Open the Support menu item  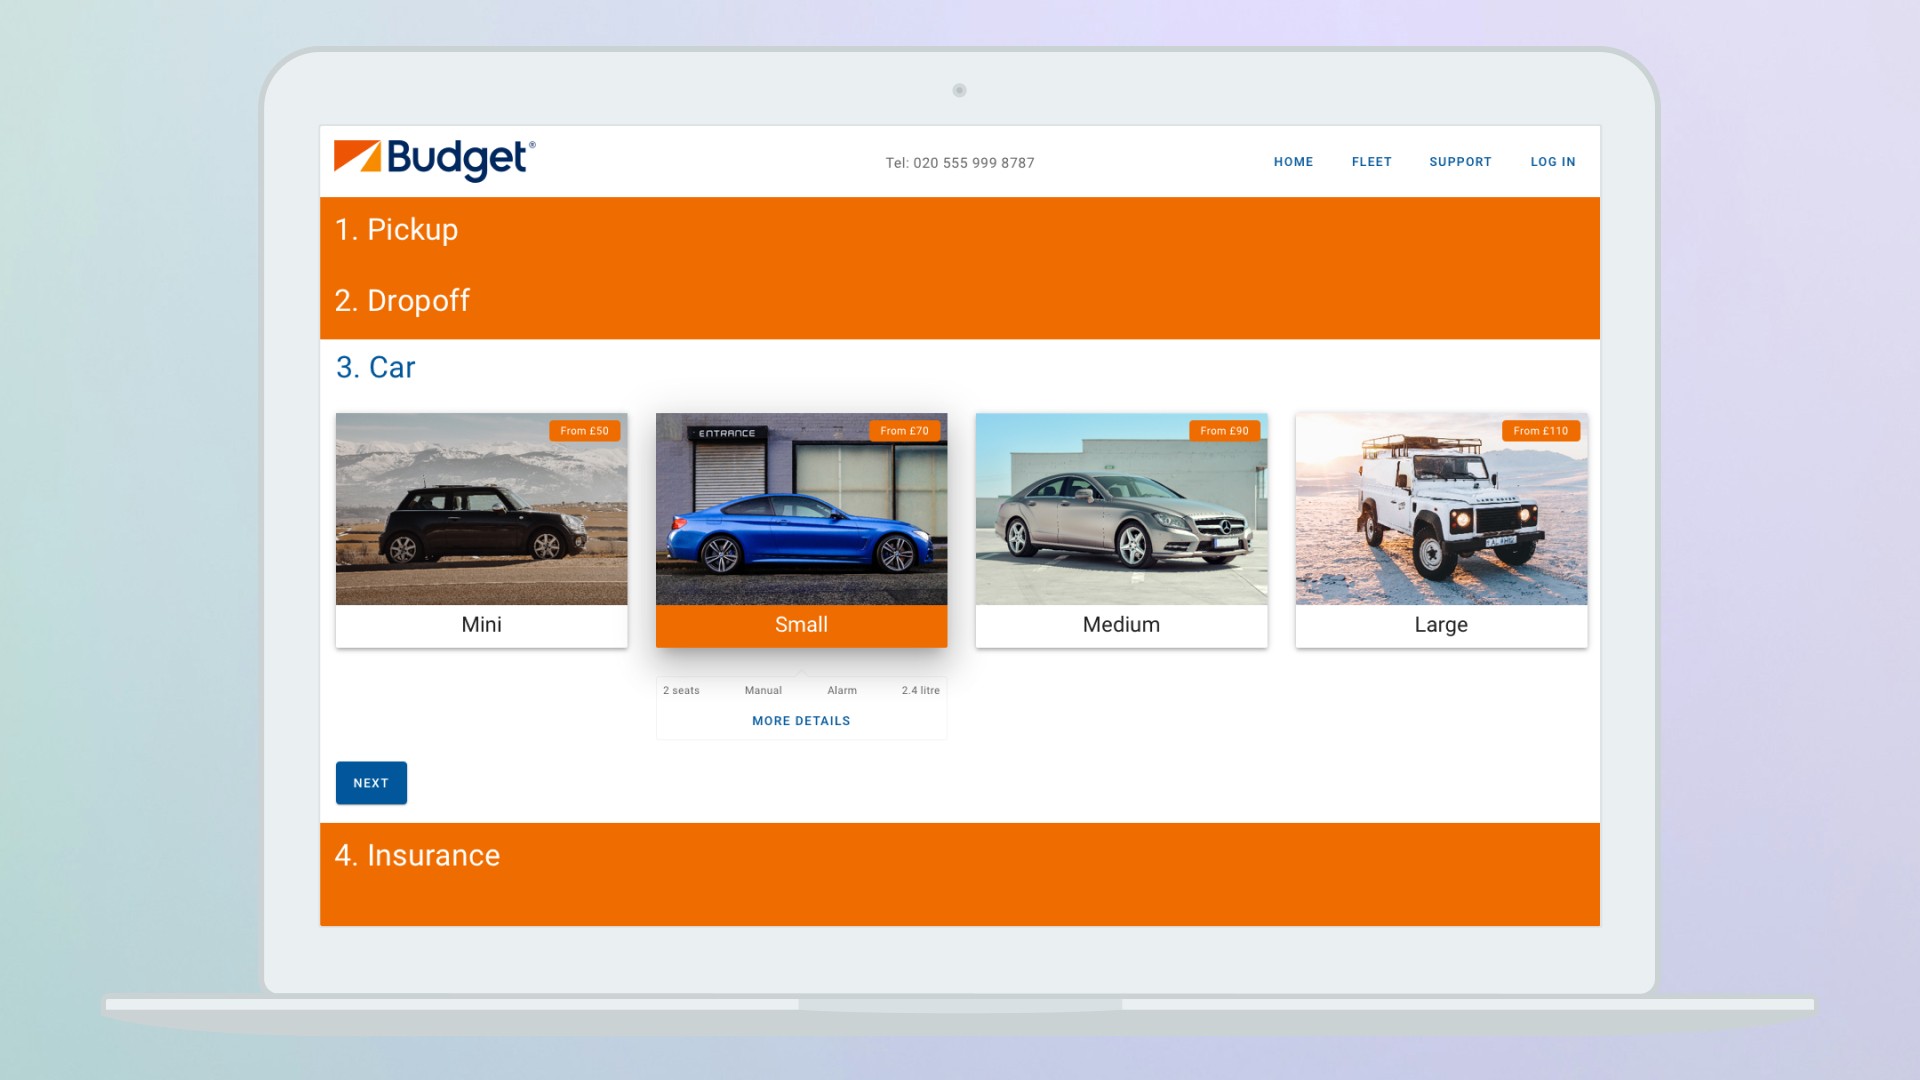[x=1459, y=162]
